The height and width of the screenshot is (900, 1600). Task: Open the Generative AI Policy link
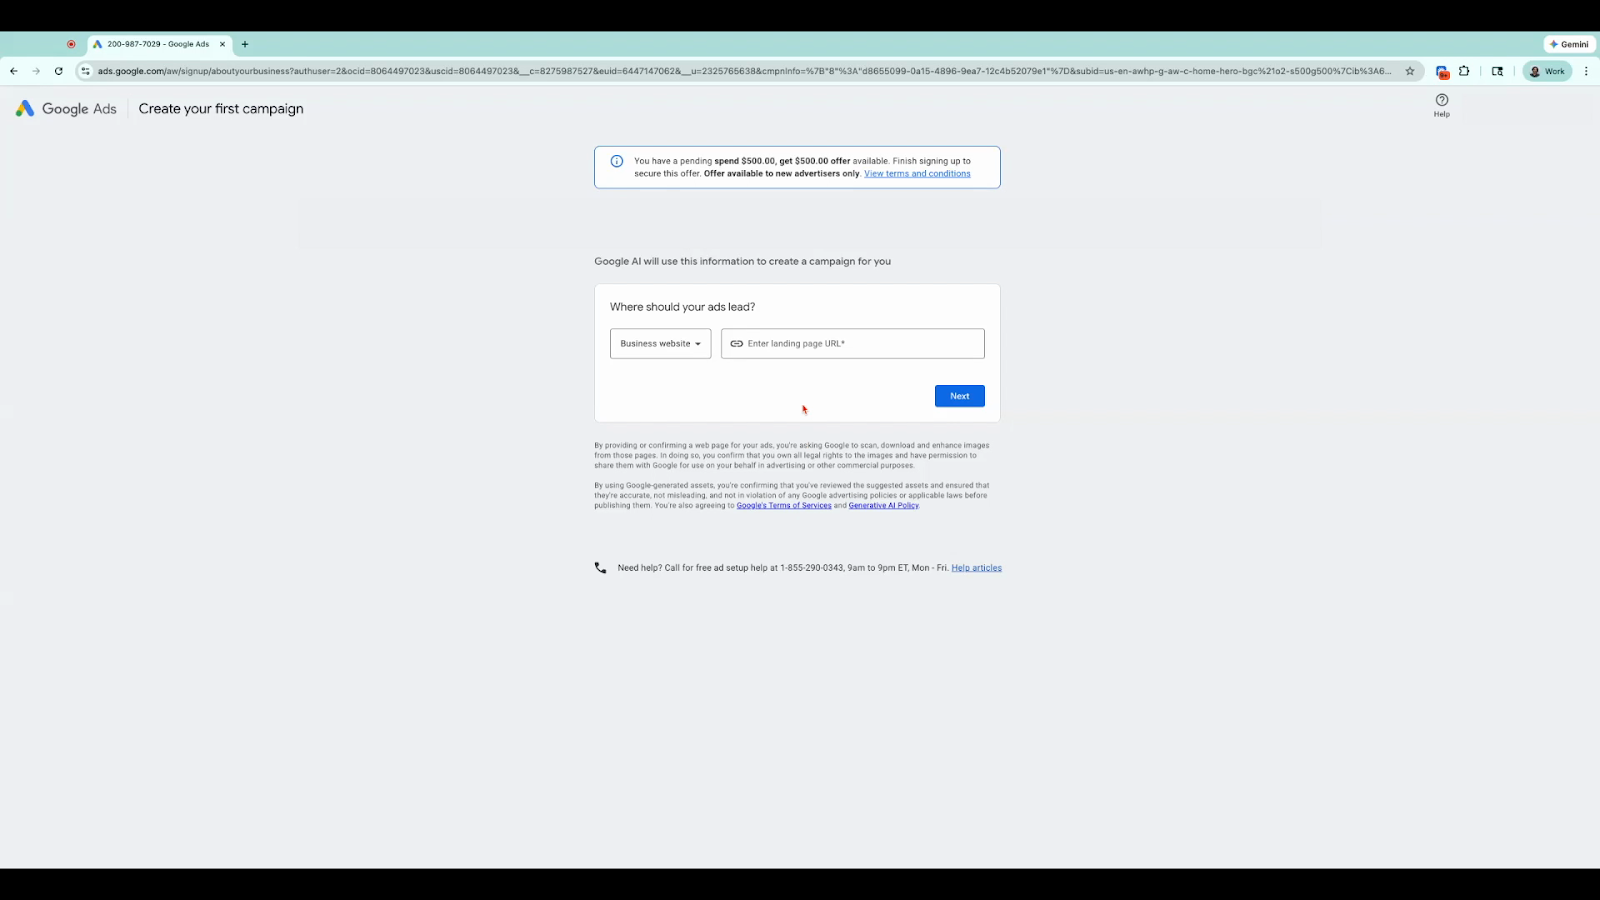pyautogui.click(x=883, y=506)
